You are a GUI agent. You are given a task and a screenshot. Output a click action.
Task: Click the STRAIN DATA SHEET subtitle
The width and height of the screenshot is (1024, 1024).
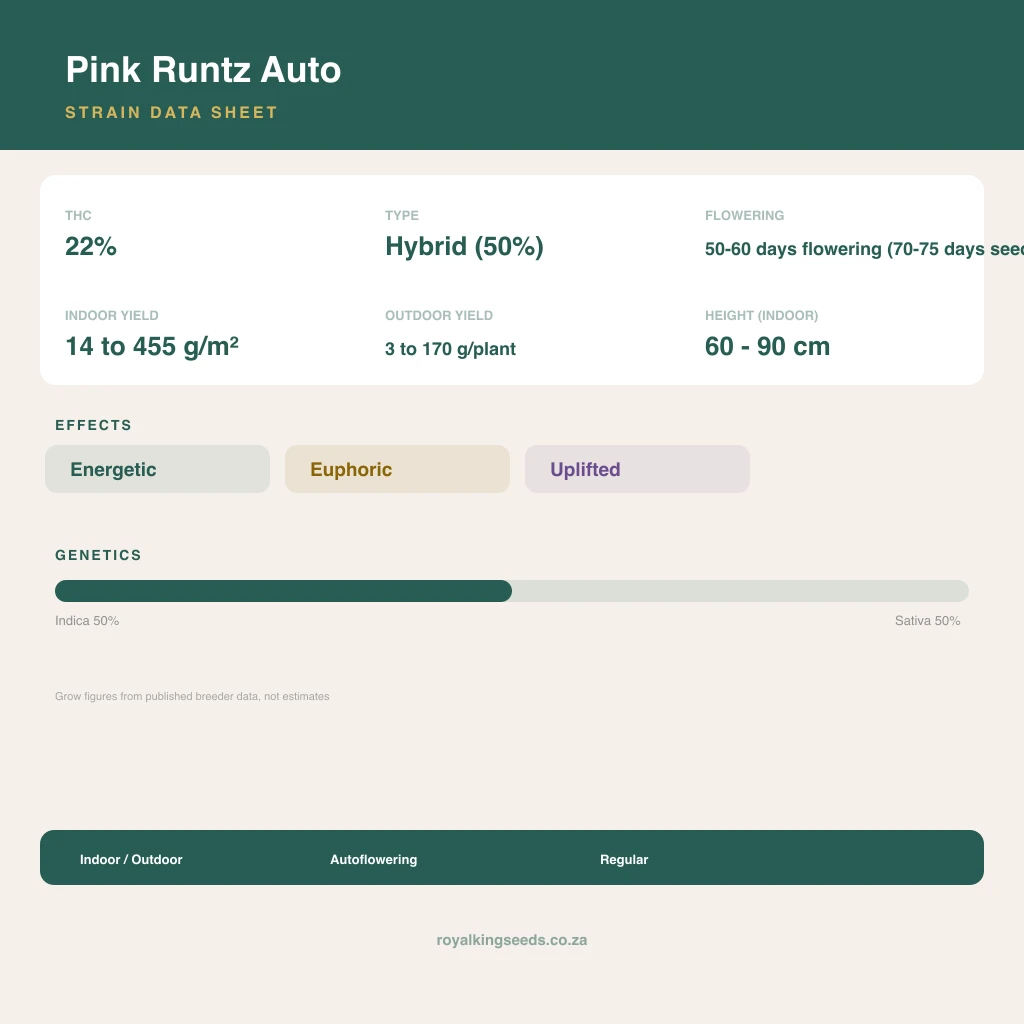pyautogui.click(x=171, y=112)
